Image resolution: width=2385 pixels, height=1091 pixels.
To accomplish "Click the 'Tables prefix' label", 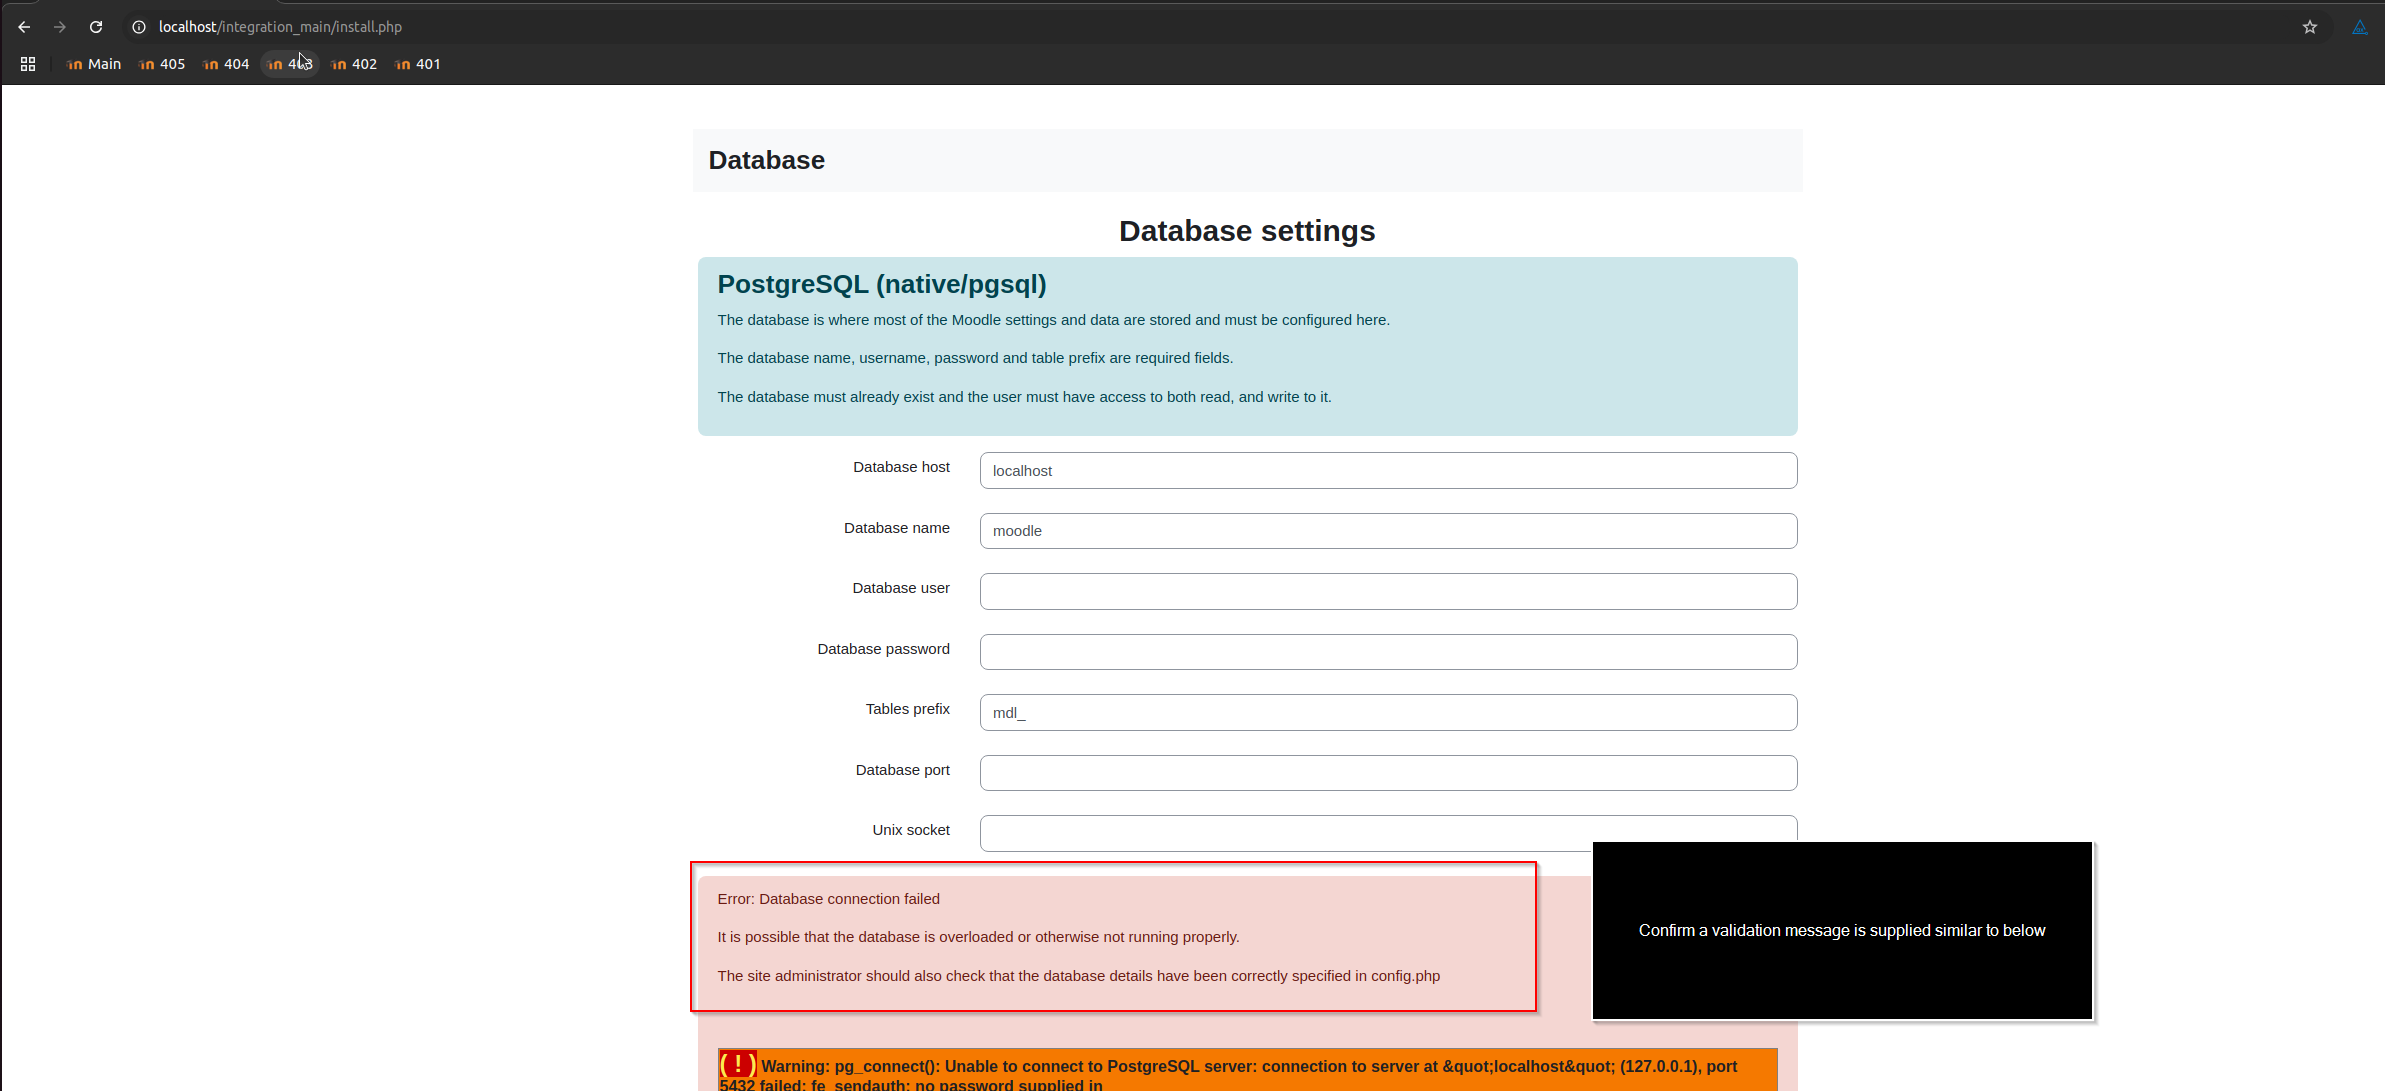I will point(907,709).
